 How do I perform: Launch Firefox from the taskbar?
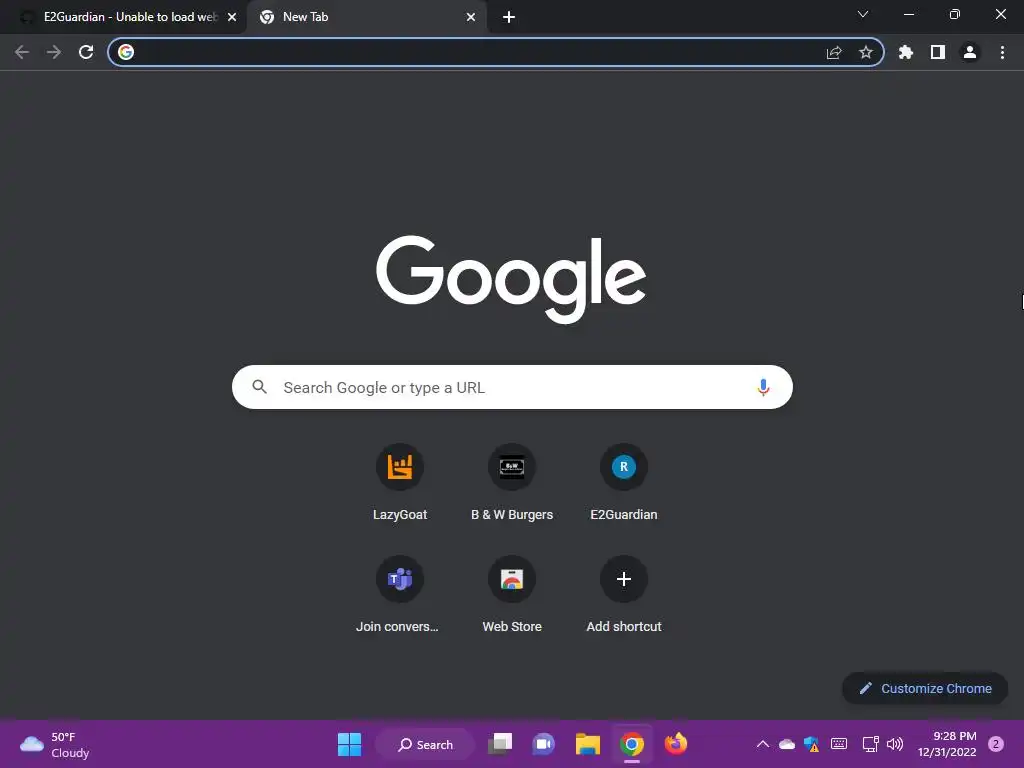[676, 744]
